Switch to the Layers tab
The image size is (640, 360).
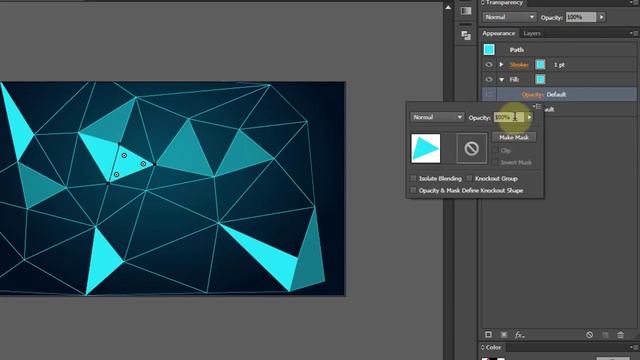tap(532, 33)
